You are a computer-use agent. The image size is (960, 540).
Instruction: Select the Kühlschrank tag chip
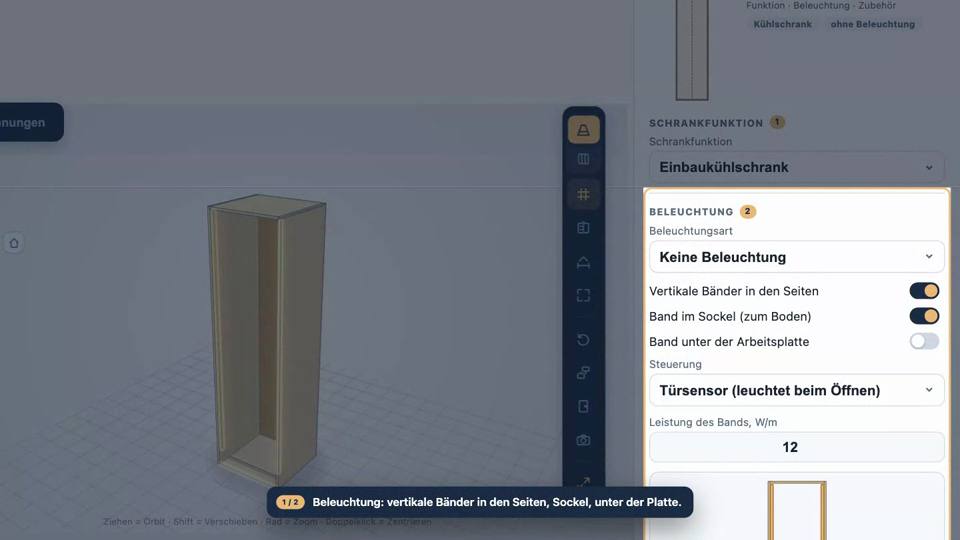click(782, 24)
